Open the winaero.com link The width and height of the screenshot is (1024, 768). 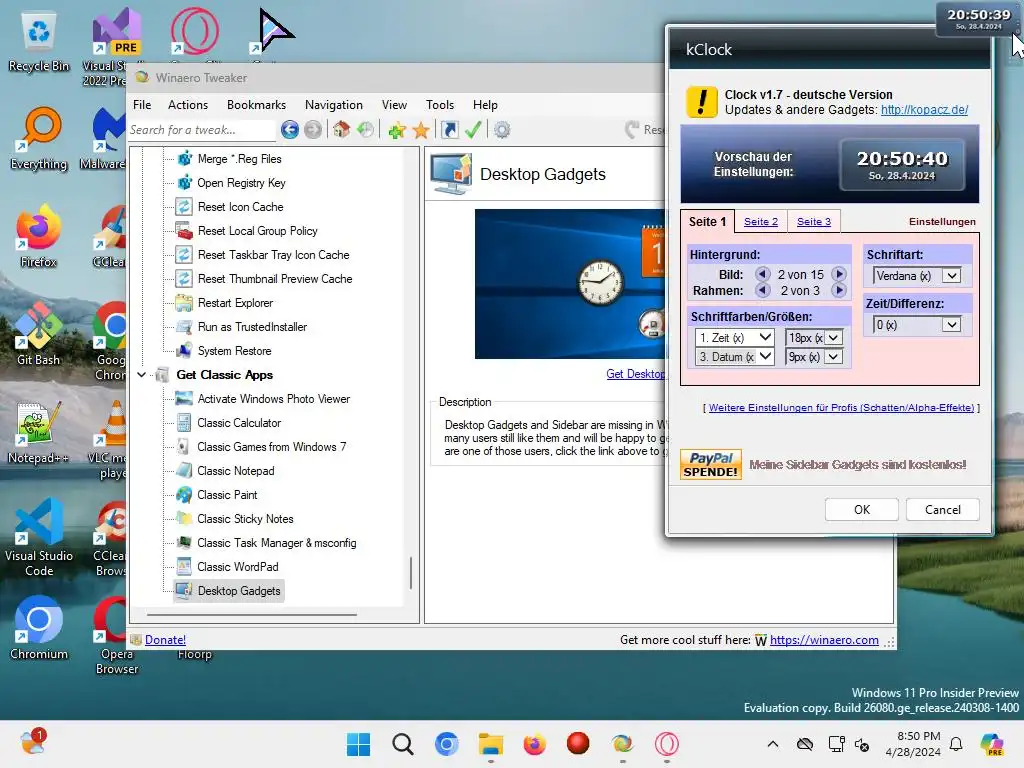click(x=824, y=640)
